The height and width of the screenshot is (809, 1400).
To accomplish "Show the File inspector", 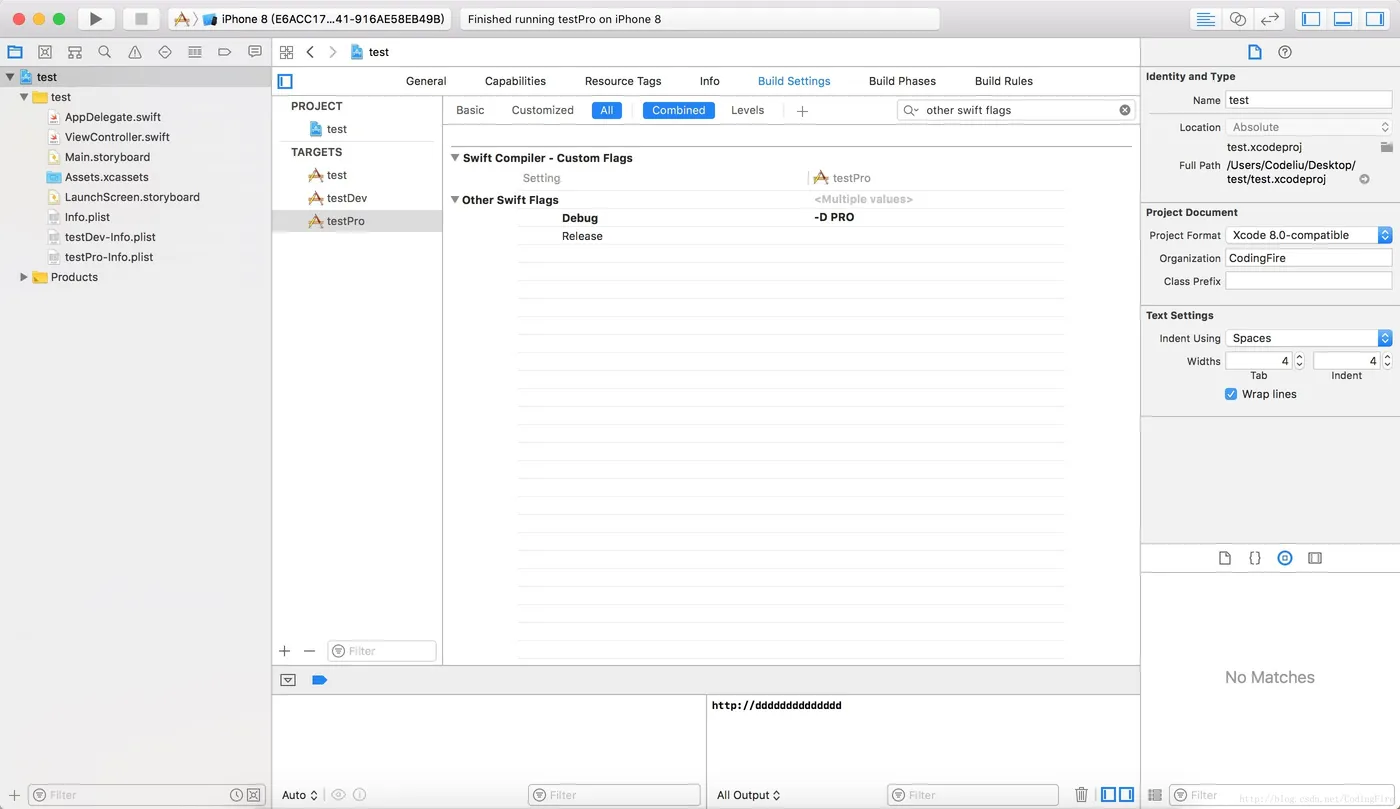I will [1255, 52].
